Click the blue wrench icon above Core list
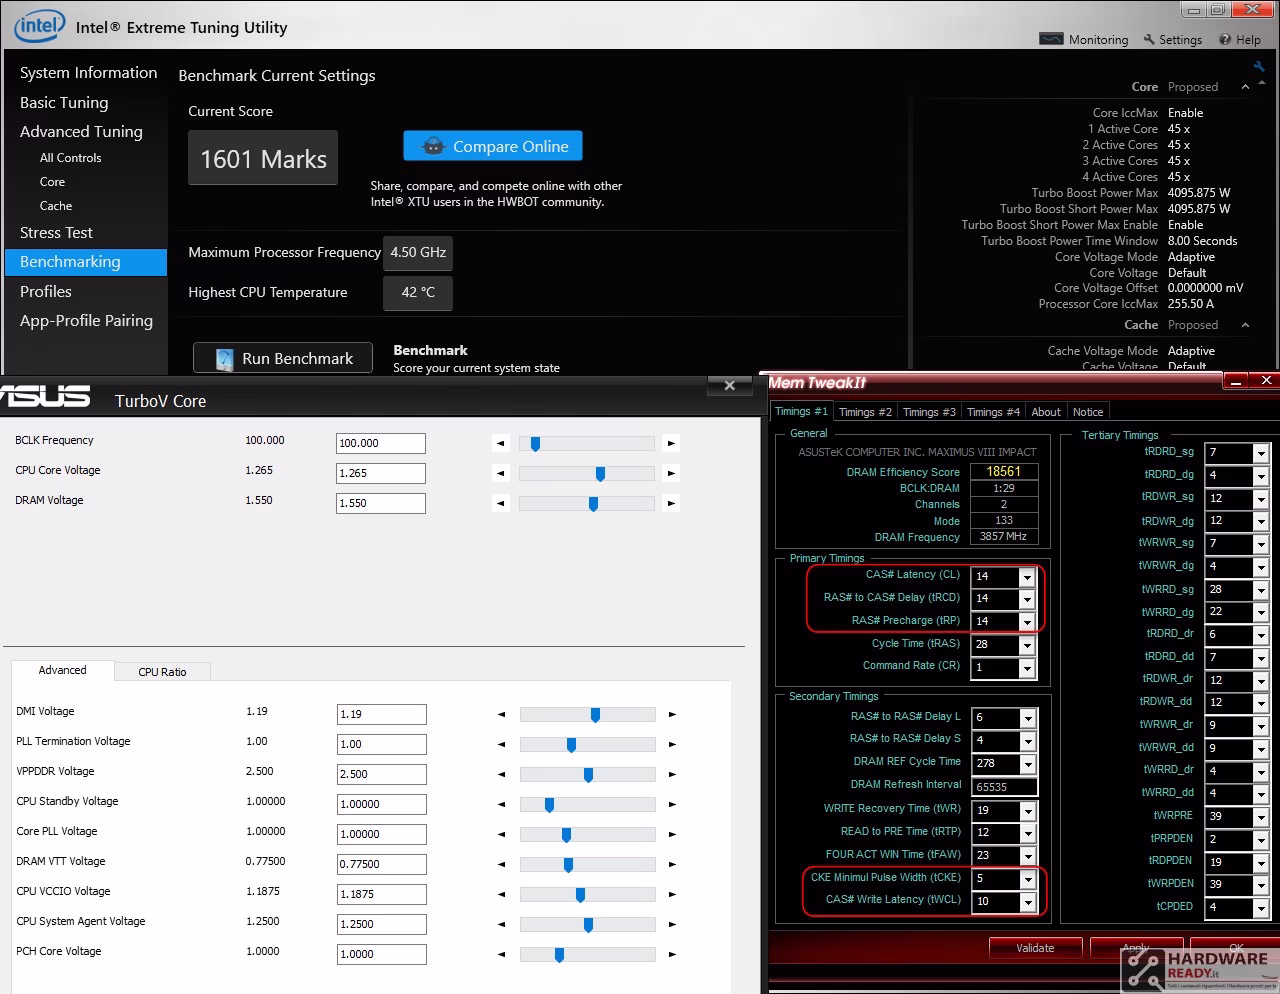This screenshot has height=994, width=1280. (x=1259, y=66)
